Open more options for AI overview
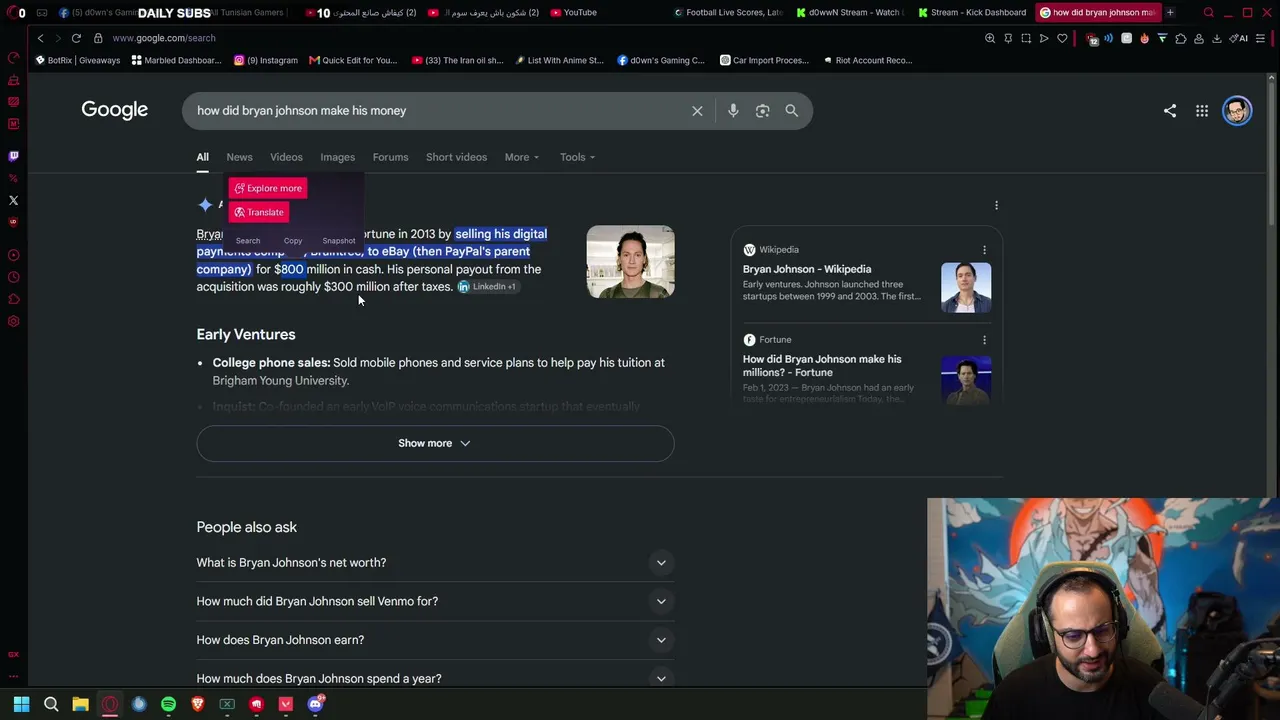 coord(996,205)
